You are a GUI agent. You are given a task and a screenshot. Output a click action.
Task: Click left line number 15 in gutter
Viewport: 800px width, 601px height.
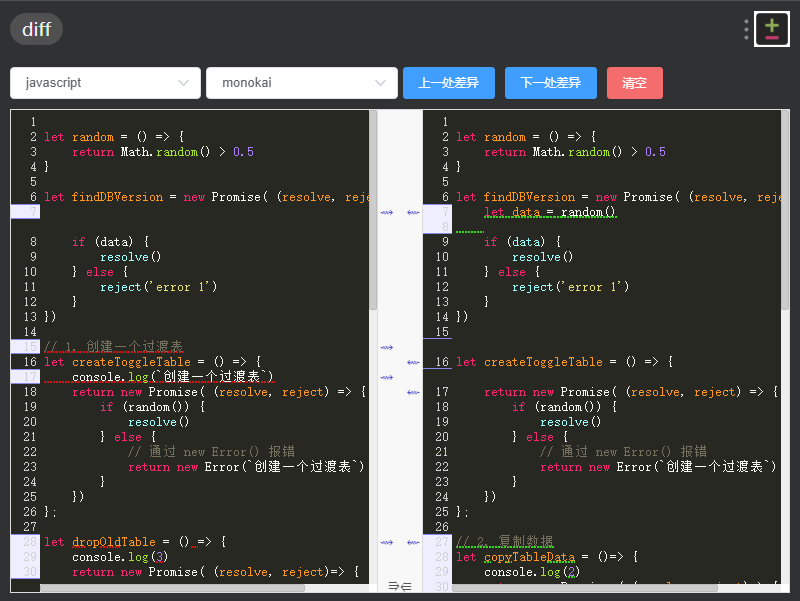click(x=30, y=346)
